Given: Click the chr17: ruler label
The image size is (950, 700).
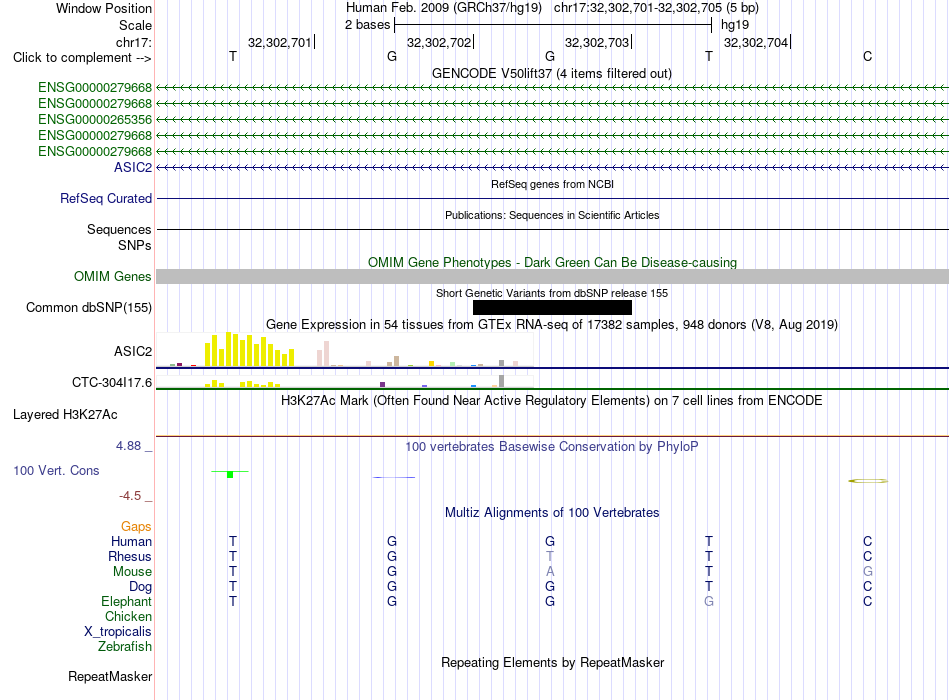Looking at the screenshot, I should click(134, 42).
